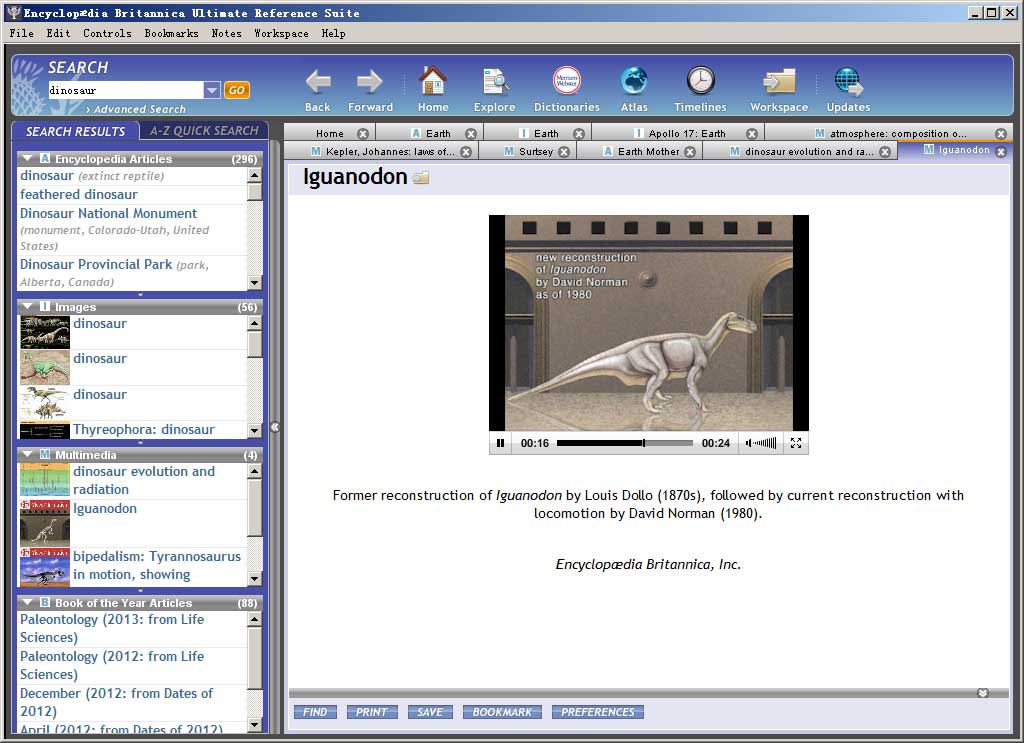Close the dinosaur evolution and radiation tab
Image resolution: width=1024 pixels, height=743 pixels.
[884, 152]
